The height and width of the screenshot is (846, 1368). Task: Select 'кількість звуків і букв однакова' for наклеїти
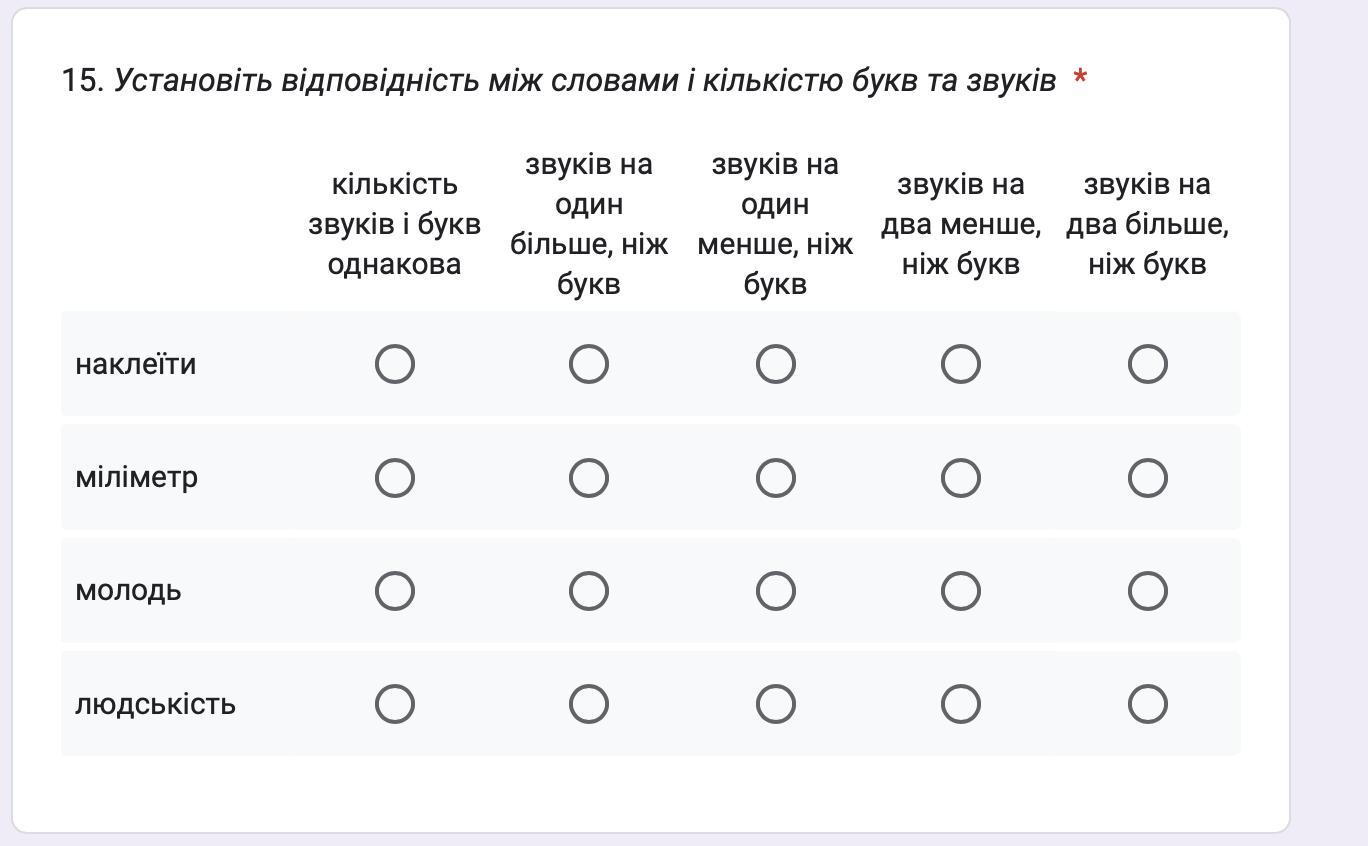click(x=394, y=364)
